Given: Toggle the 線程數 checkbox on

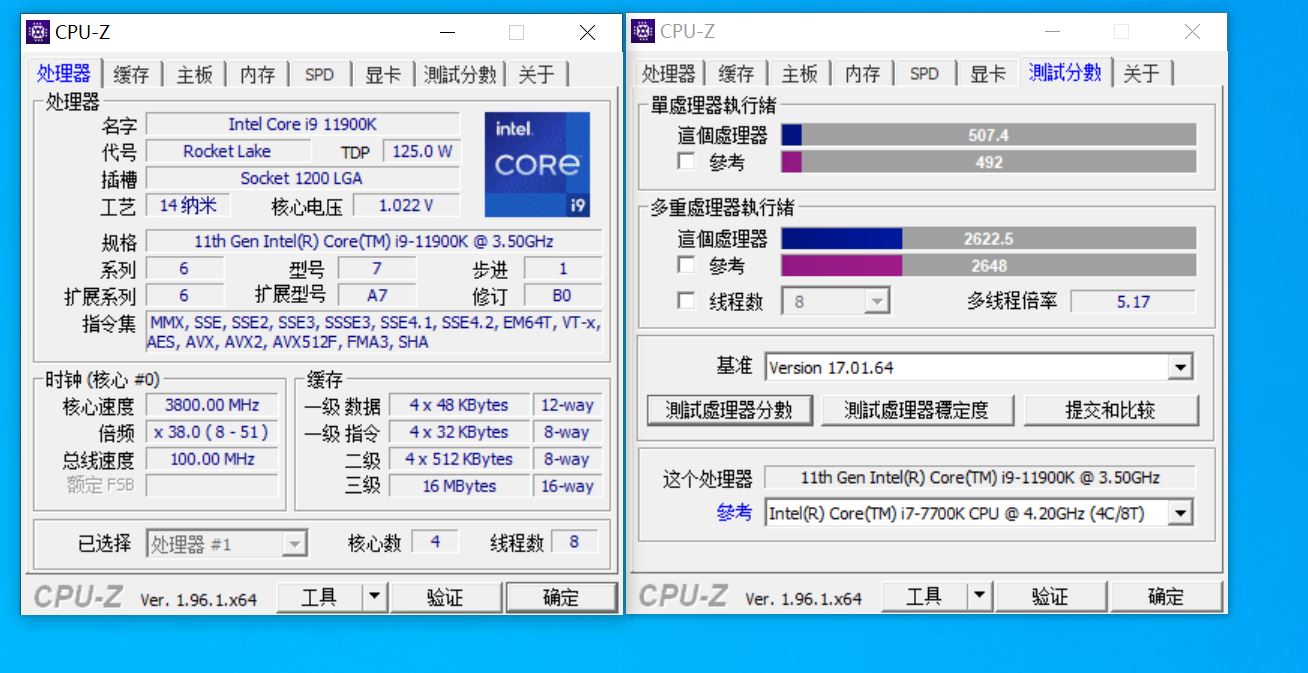Looking at the screenshot, I should pos(686,299).
